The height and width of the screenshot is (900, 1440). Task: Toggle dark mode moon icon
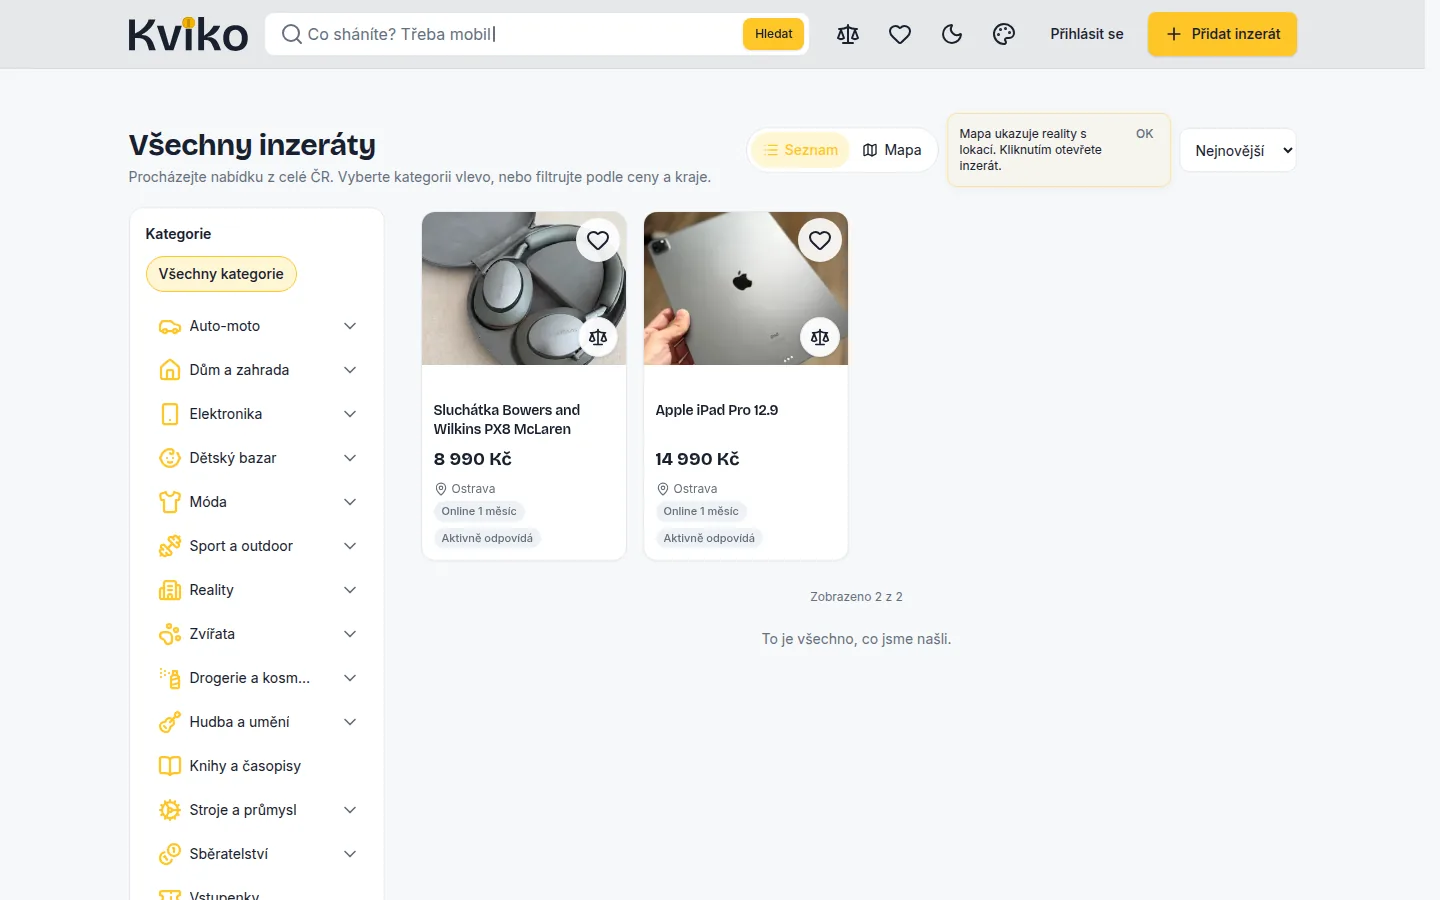click(x=952, y=34)
